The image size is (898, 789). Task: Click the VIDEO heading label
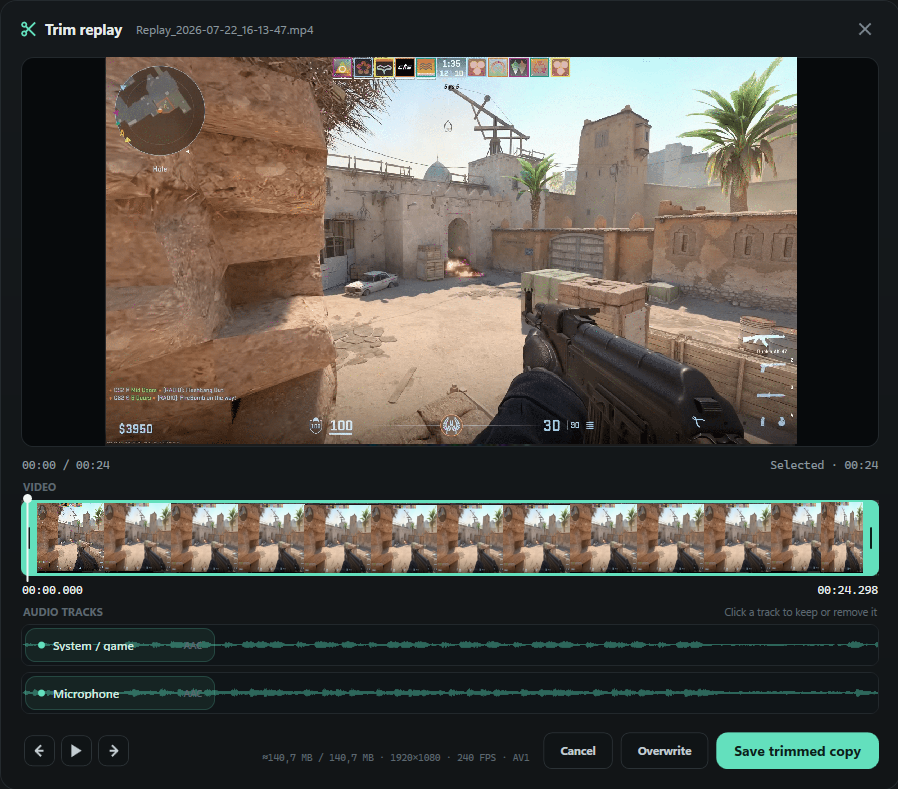click(x=40, y=487)
